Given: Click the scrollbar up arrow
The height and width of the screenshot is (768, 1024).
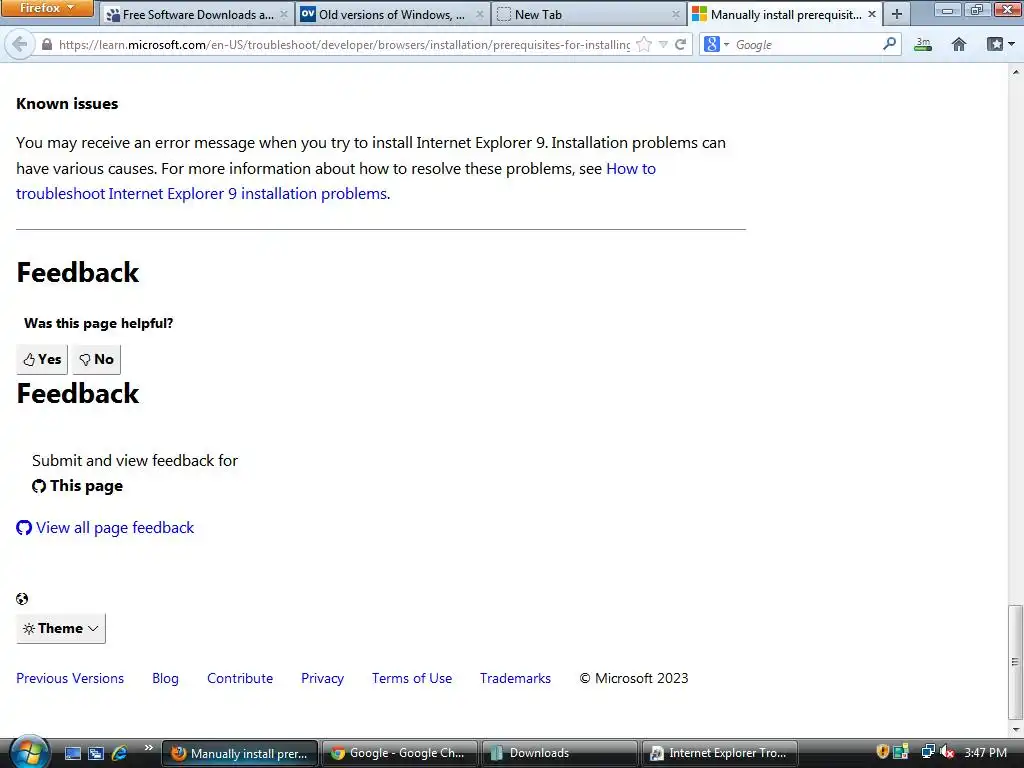Looking at the screenshot, I should (x=1016, y=72).
